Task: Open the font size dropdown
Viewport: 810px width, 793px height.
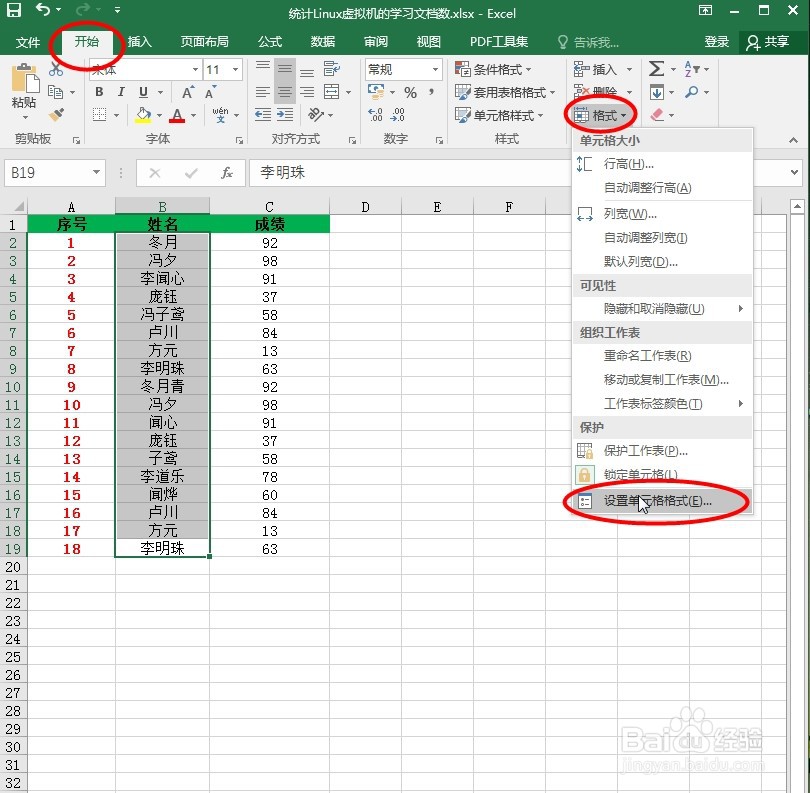Action: point(233,70)
